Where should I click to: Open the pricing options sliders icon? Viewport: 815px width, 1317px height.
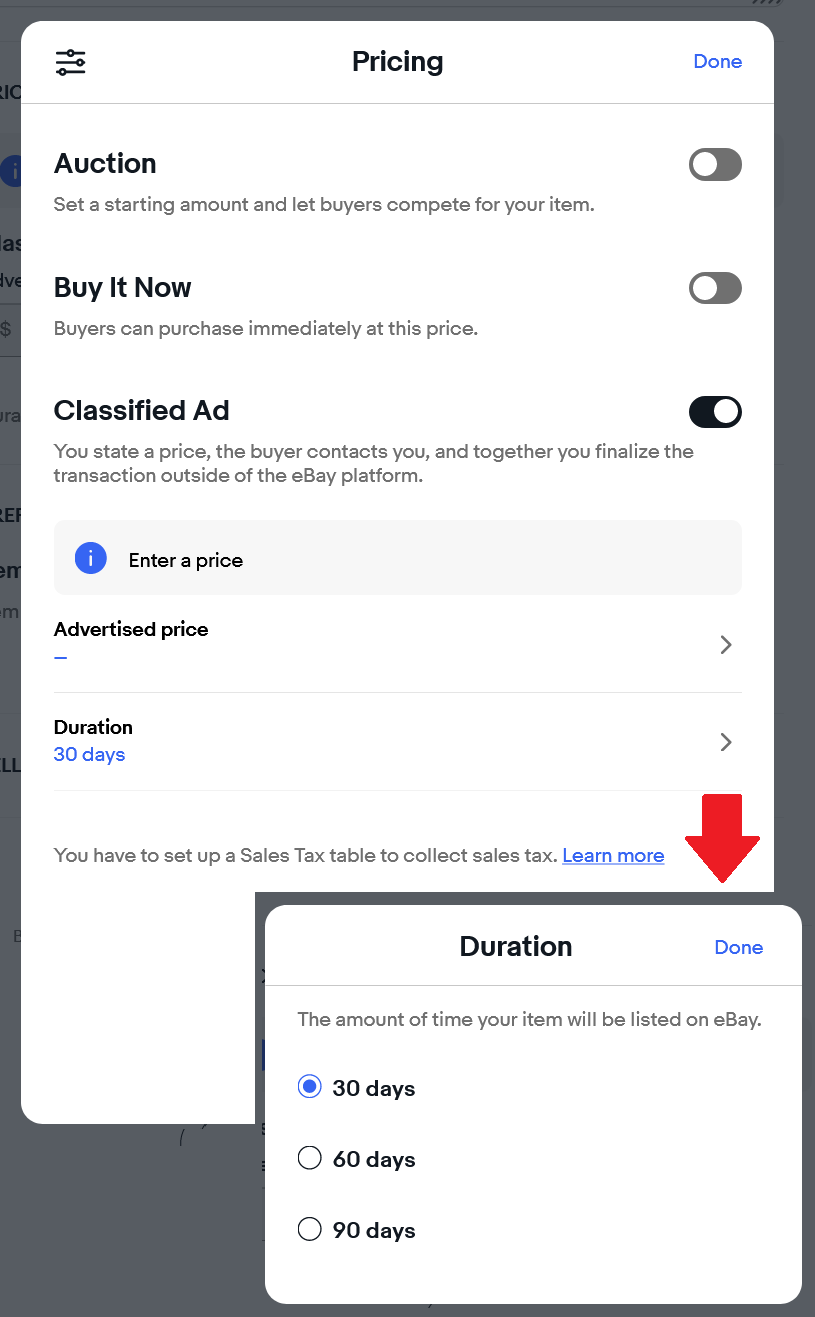click(x=70, y=62)
